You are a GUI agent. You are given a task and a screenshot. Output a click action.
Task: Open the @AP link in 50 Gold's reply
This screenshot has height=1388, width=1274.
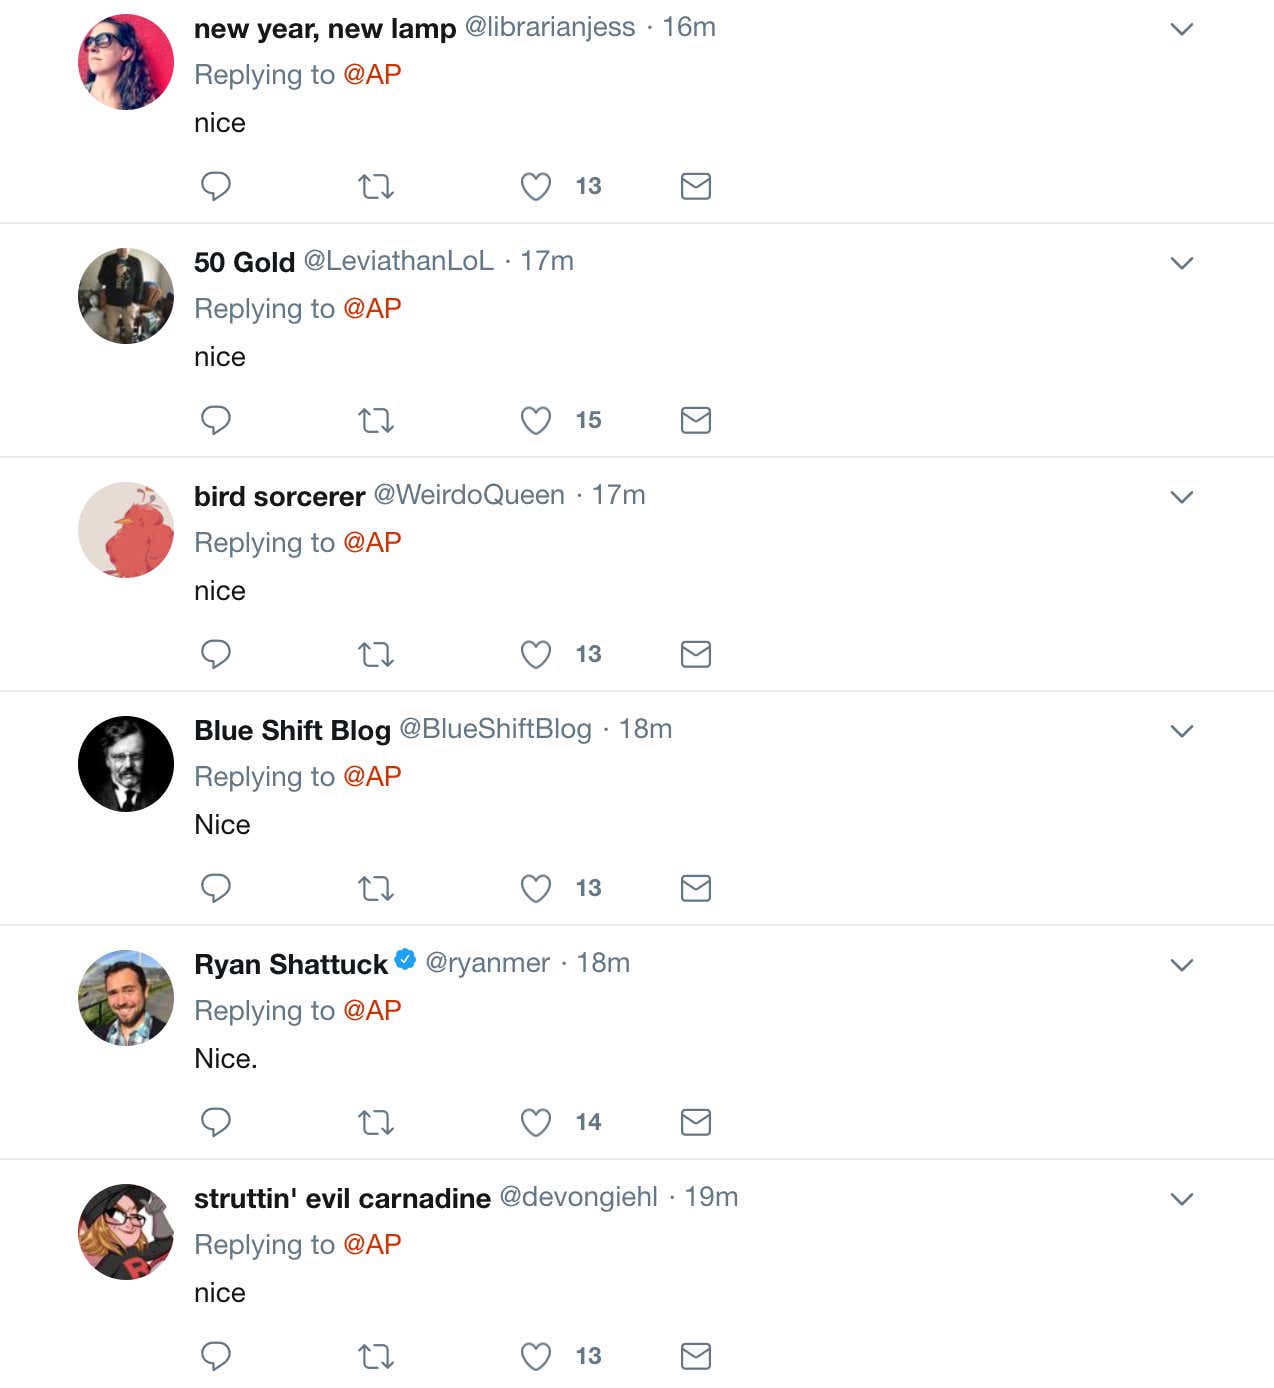pyautogui.click(x=372, y=308)
